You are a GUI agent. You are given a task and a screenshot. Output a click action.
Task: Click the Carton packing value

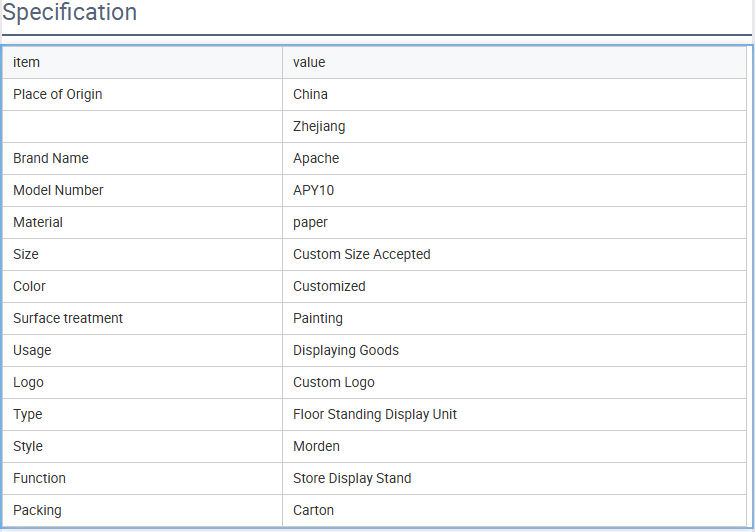coord(314,510)
